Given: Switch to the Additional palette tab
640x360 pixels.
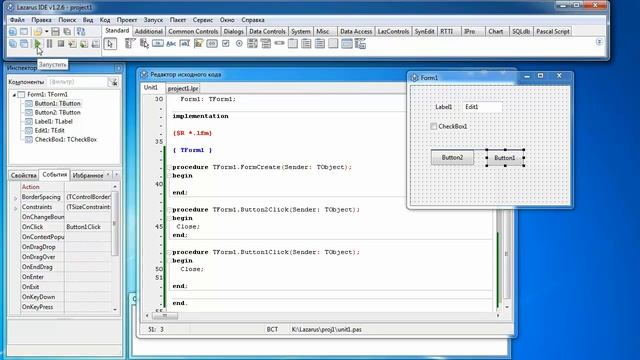Looking at the screenshot, I should [149, 31].
